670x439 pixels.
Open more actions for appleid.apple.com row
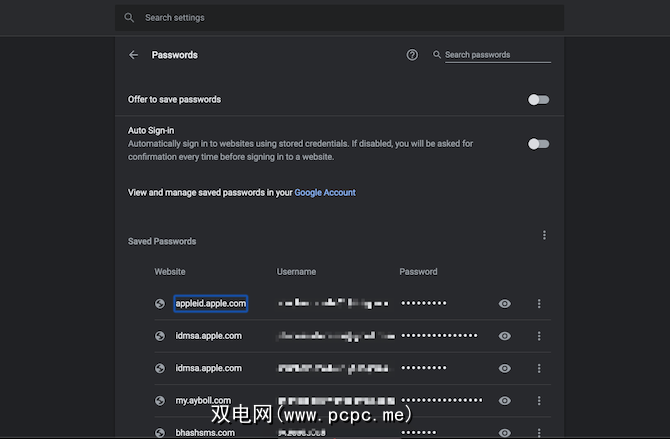pos(539,304)
